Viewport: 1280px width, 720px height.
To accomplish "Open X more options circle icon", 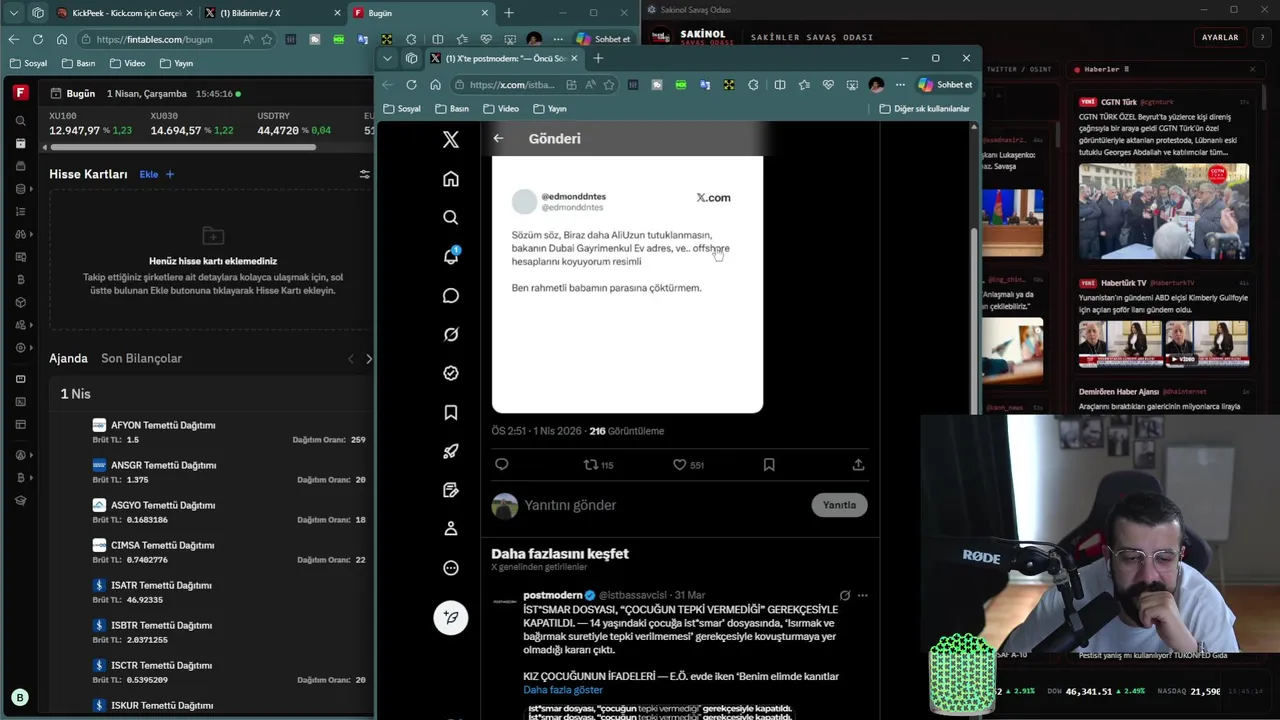I will (x=451, y=568).
